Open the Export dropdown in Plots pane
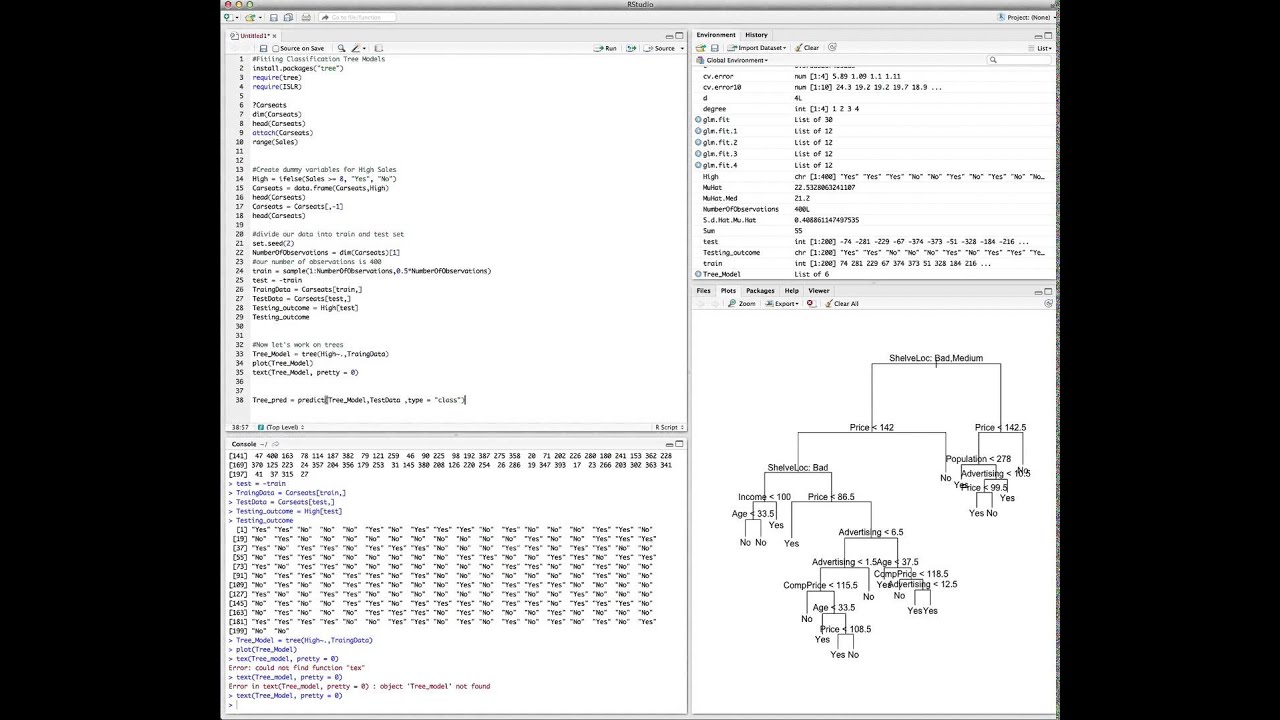Screen dimensions: 1280x720 coord(782,303)
